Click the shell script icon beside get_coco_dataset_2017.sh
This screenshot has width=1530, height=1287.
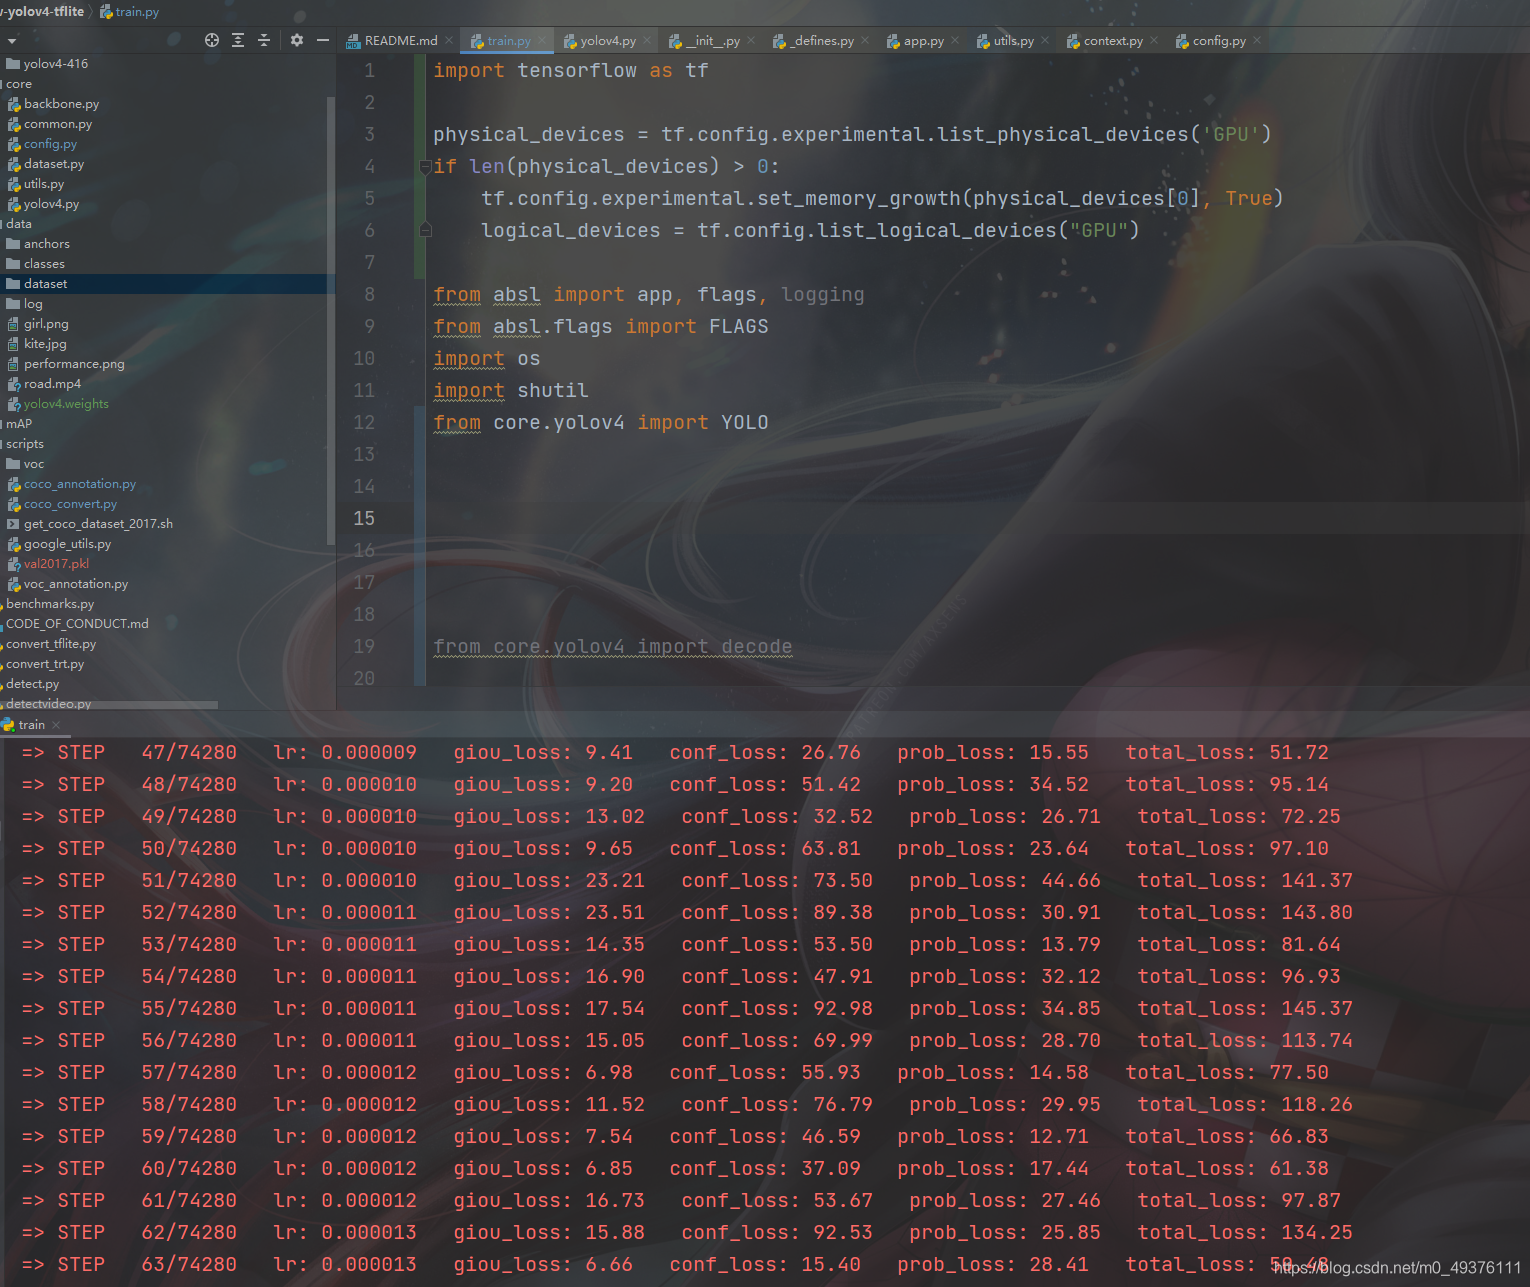click(x=11, y=523)
